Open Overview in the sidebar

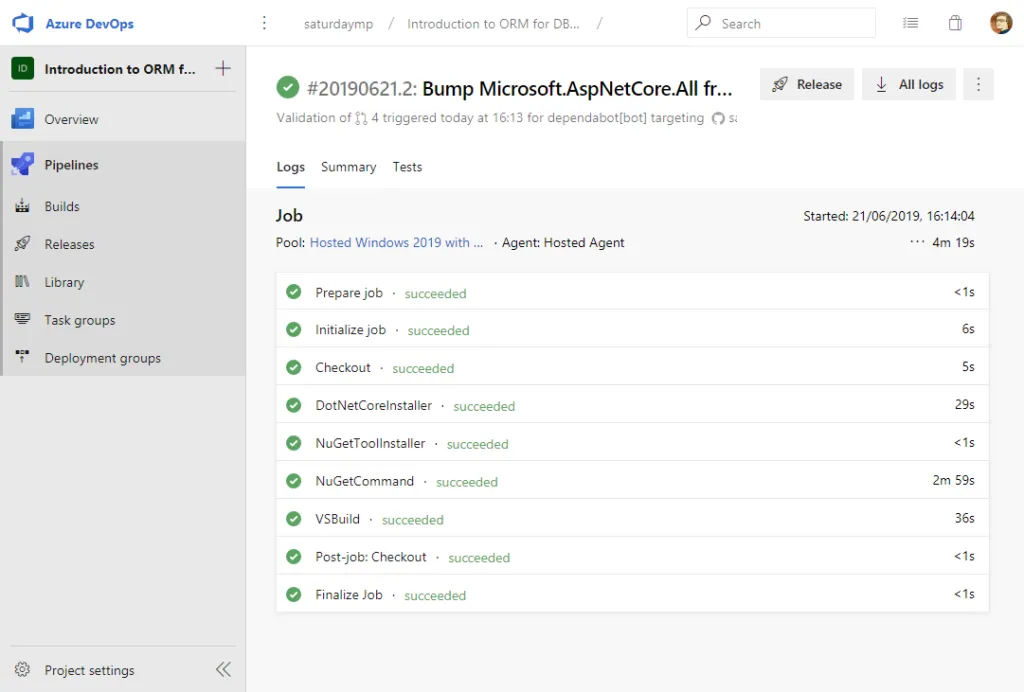(123, 119)
